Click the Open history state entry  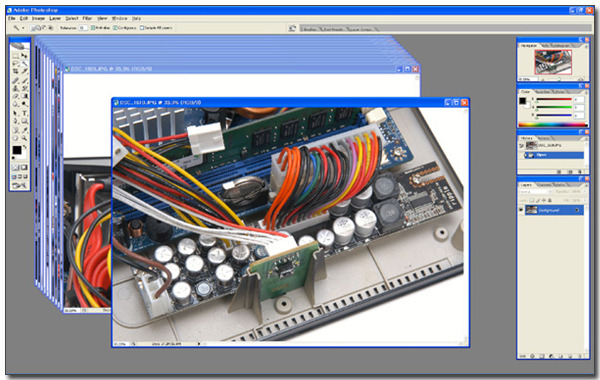tap(554, 155)
